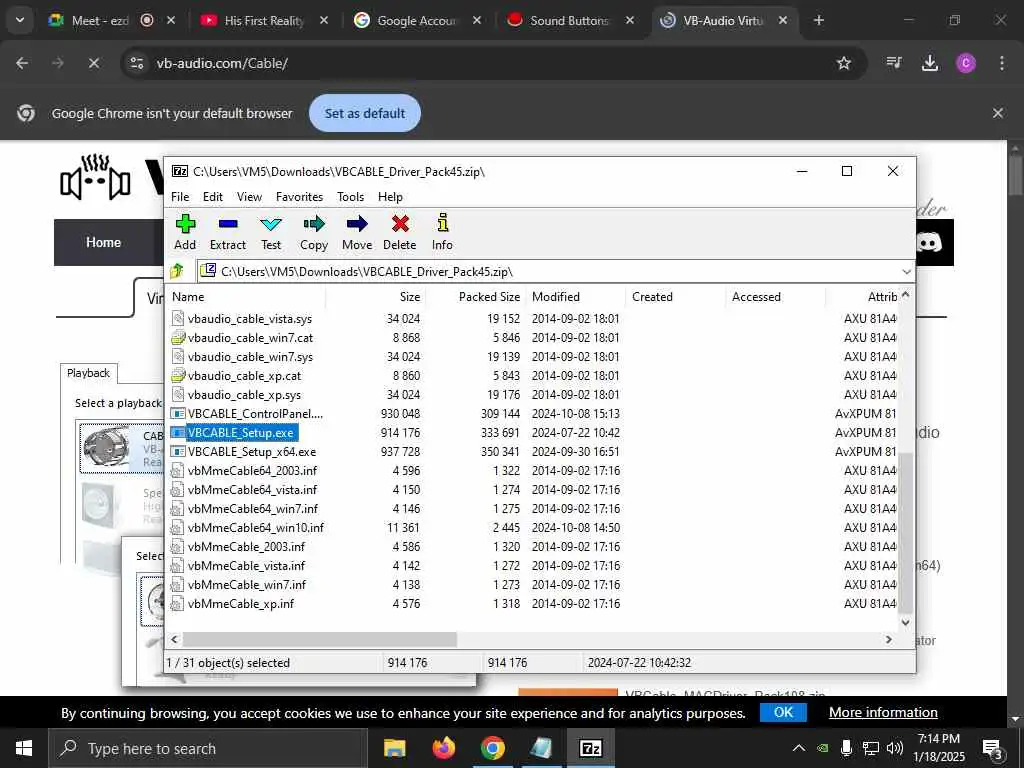Select vbaudio_cable_xp.sys file

point(244,394)
